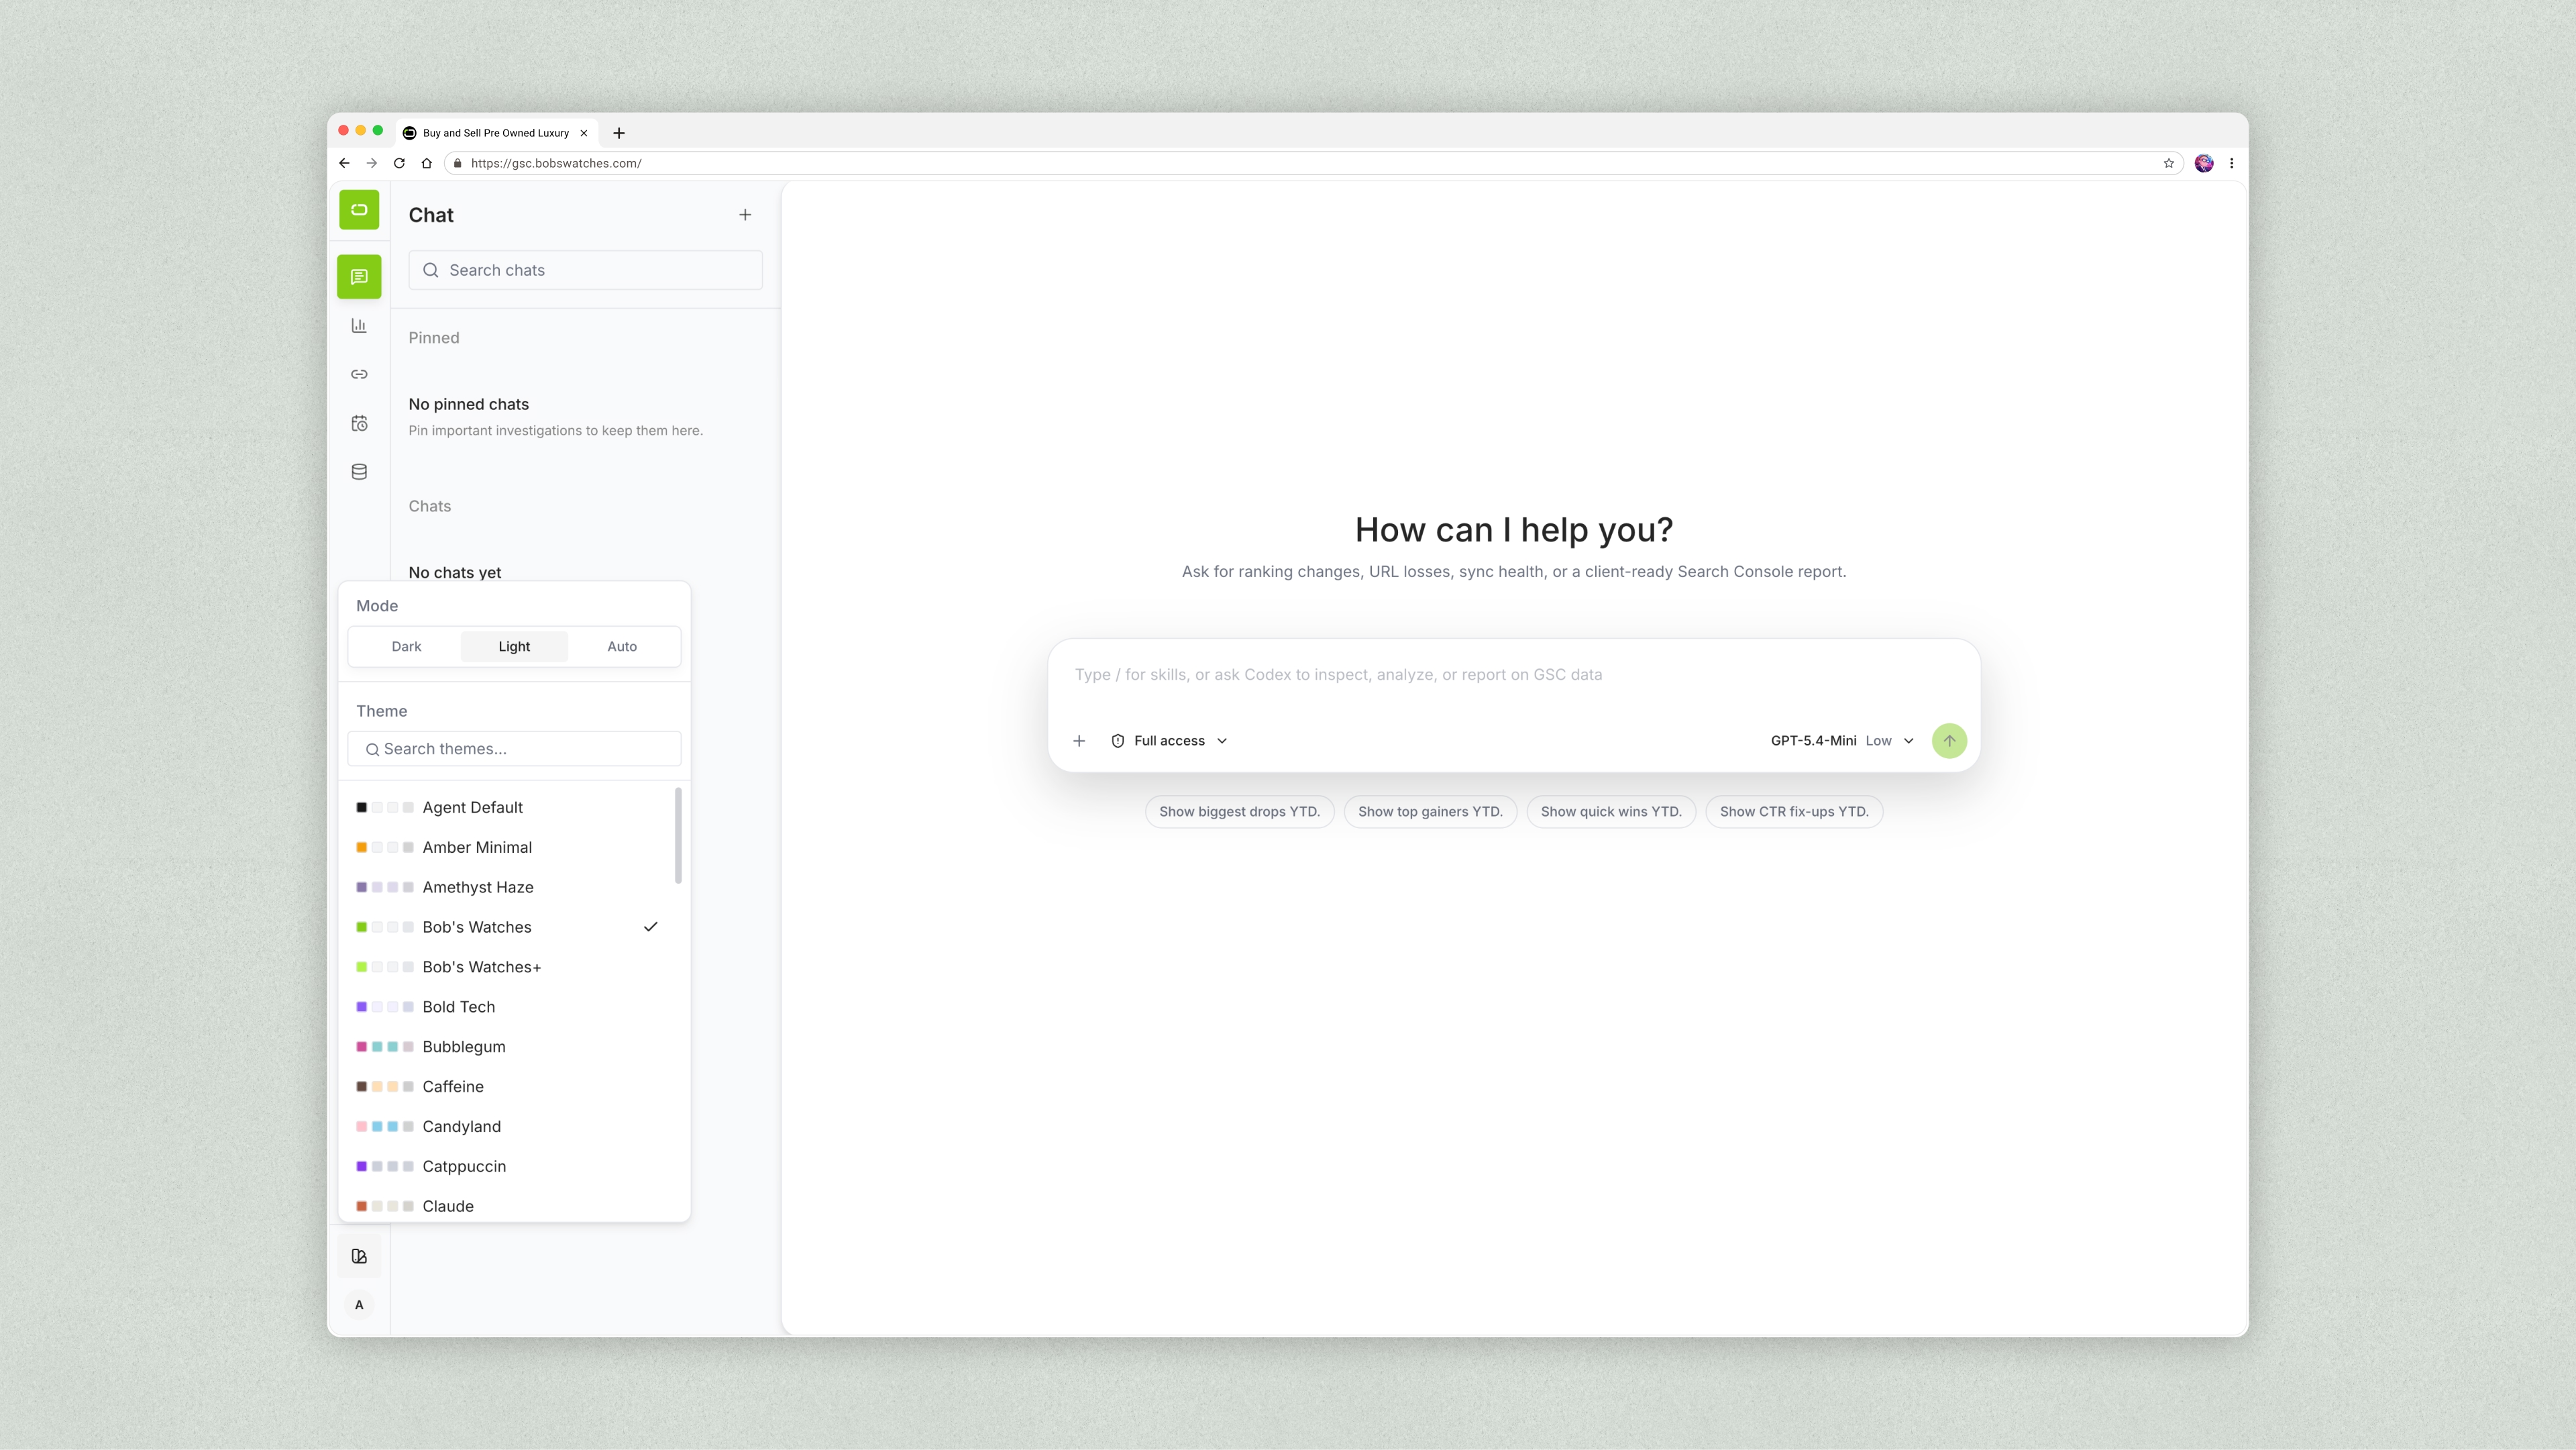The height and width of the screenshot is (1450, 2576).
Task: Go back in browser history
Action: click(344, 163)
